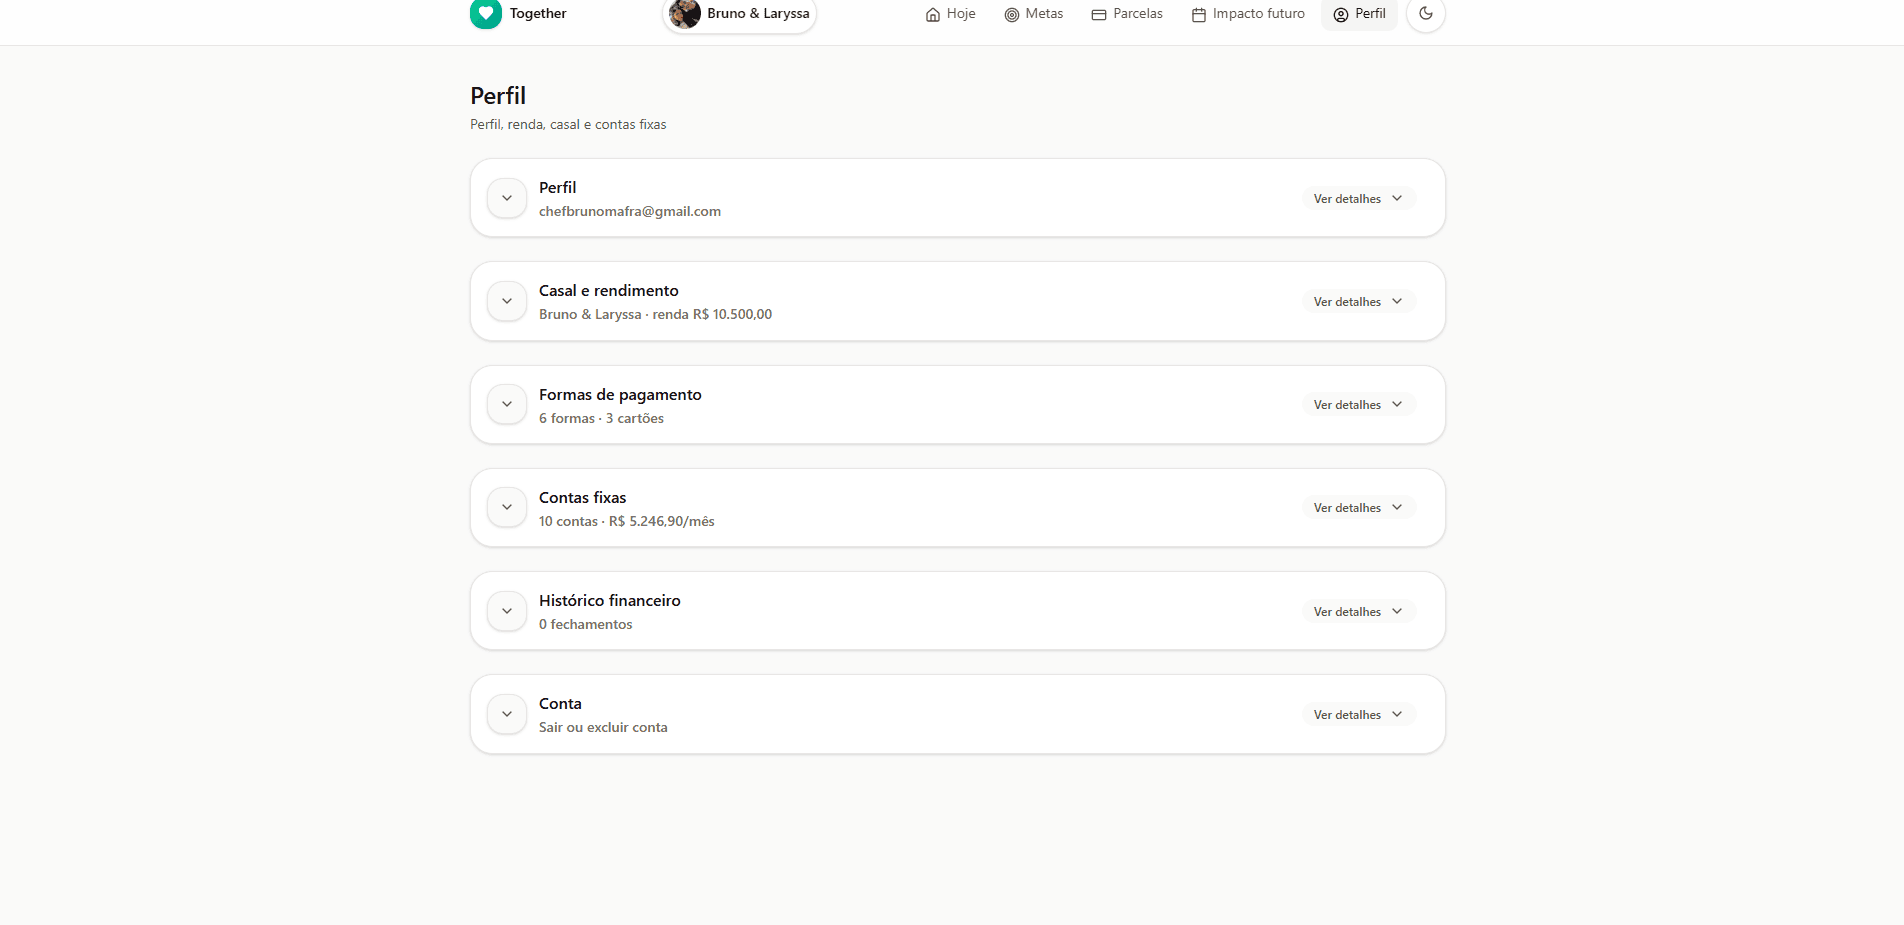Click the Bruno & Laryssa name pill
Viewport: 1904px width, 925px height.
click(x=740, y=14)
